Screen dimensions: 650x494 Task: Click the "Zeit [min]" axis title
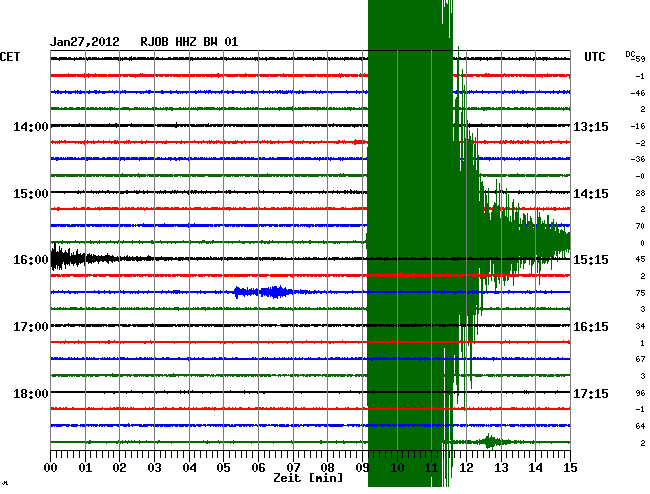[308, 478]
